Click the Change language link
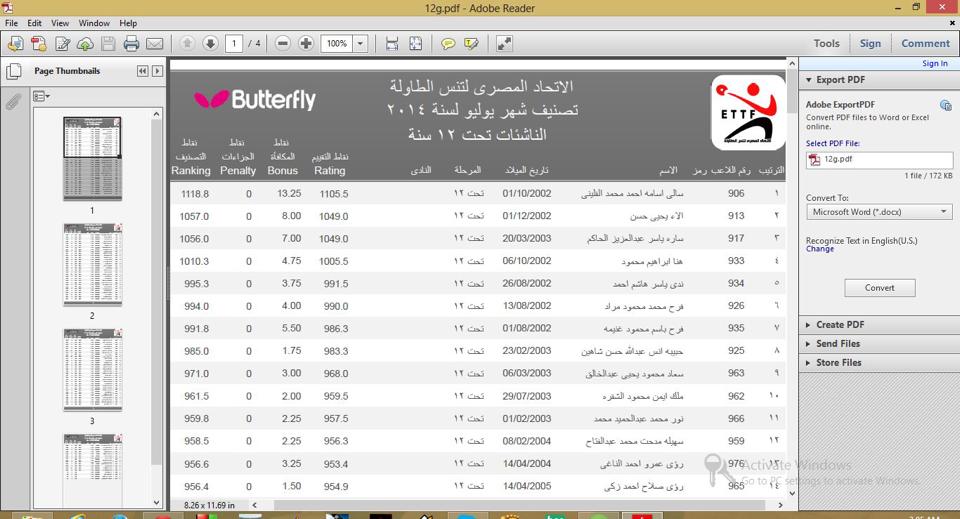This screenshot has width=960, height=519. click(820, 249)
